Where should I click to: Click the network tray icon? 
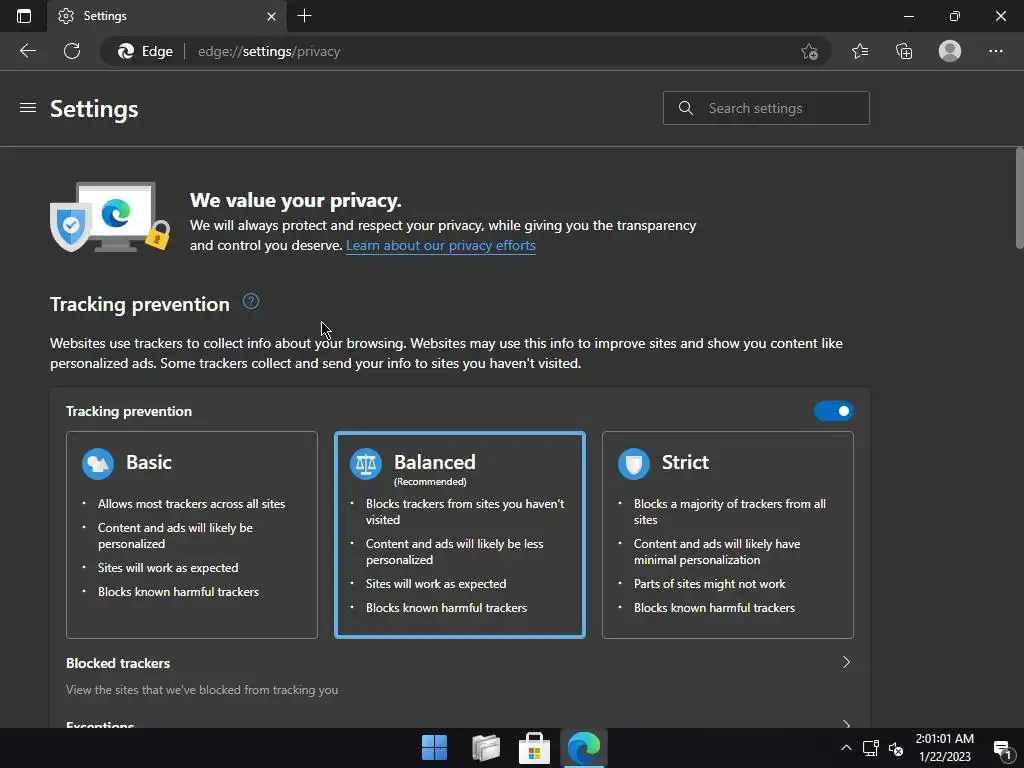click(x=871, y=748)
